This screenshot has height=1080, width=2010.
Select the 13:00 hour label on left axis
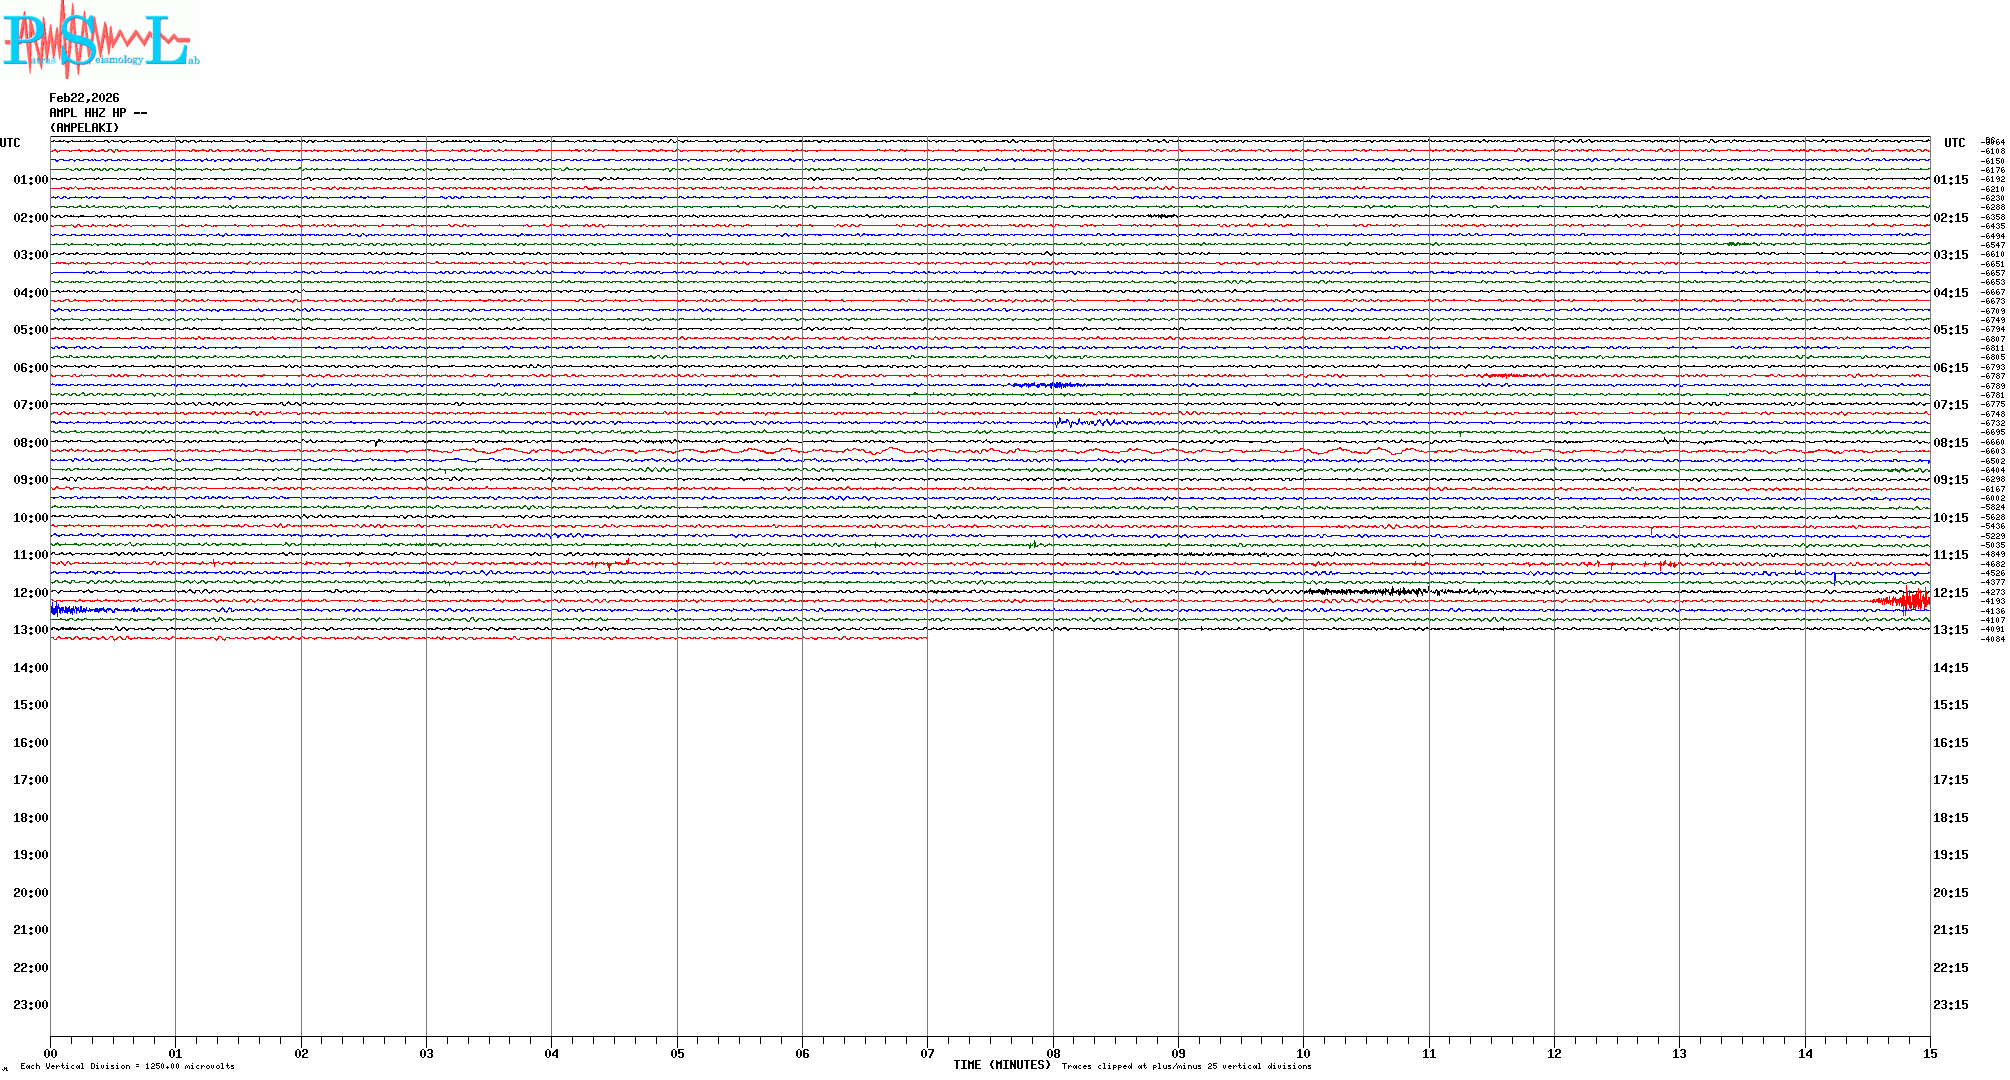click(30, 630)
